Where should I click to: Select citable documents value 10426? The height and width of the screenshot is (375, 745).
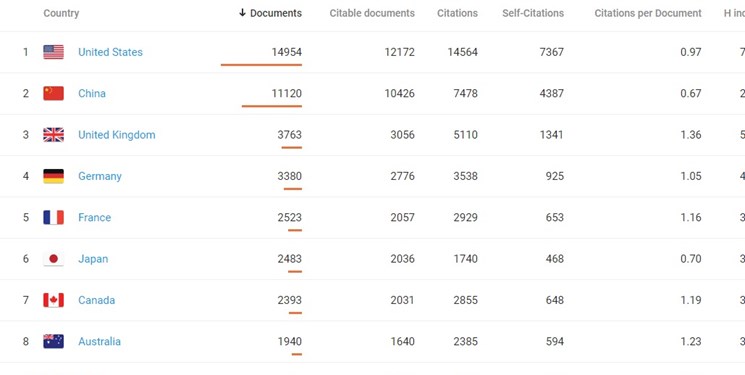pos(400,93)
